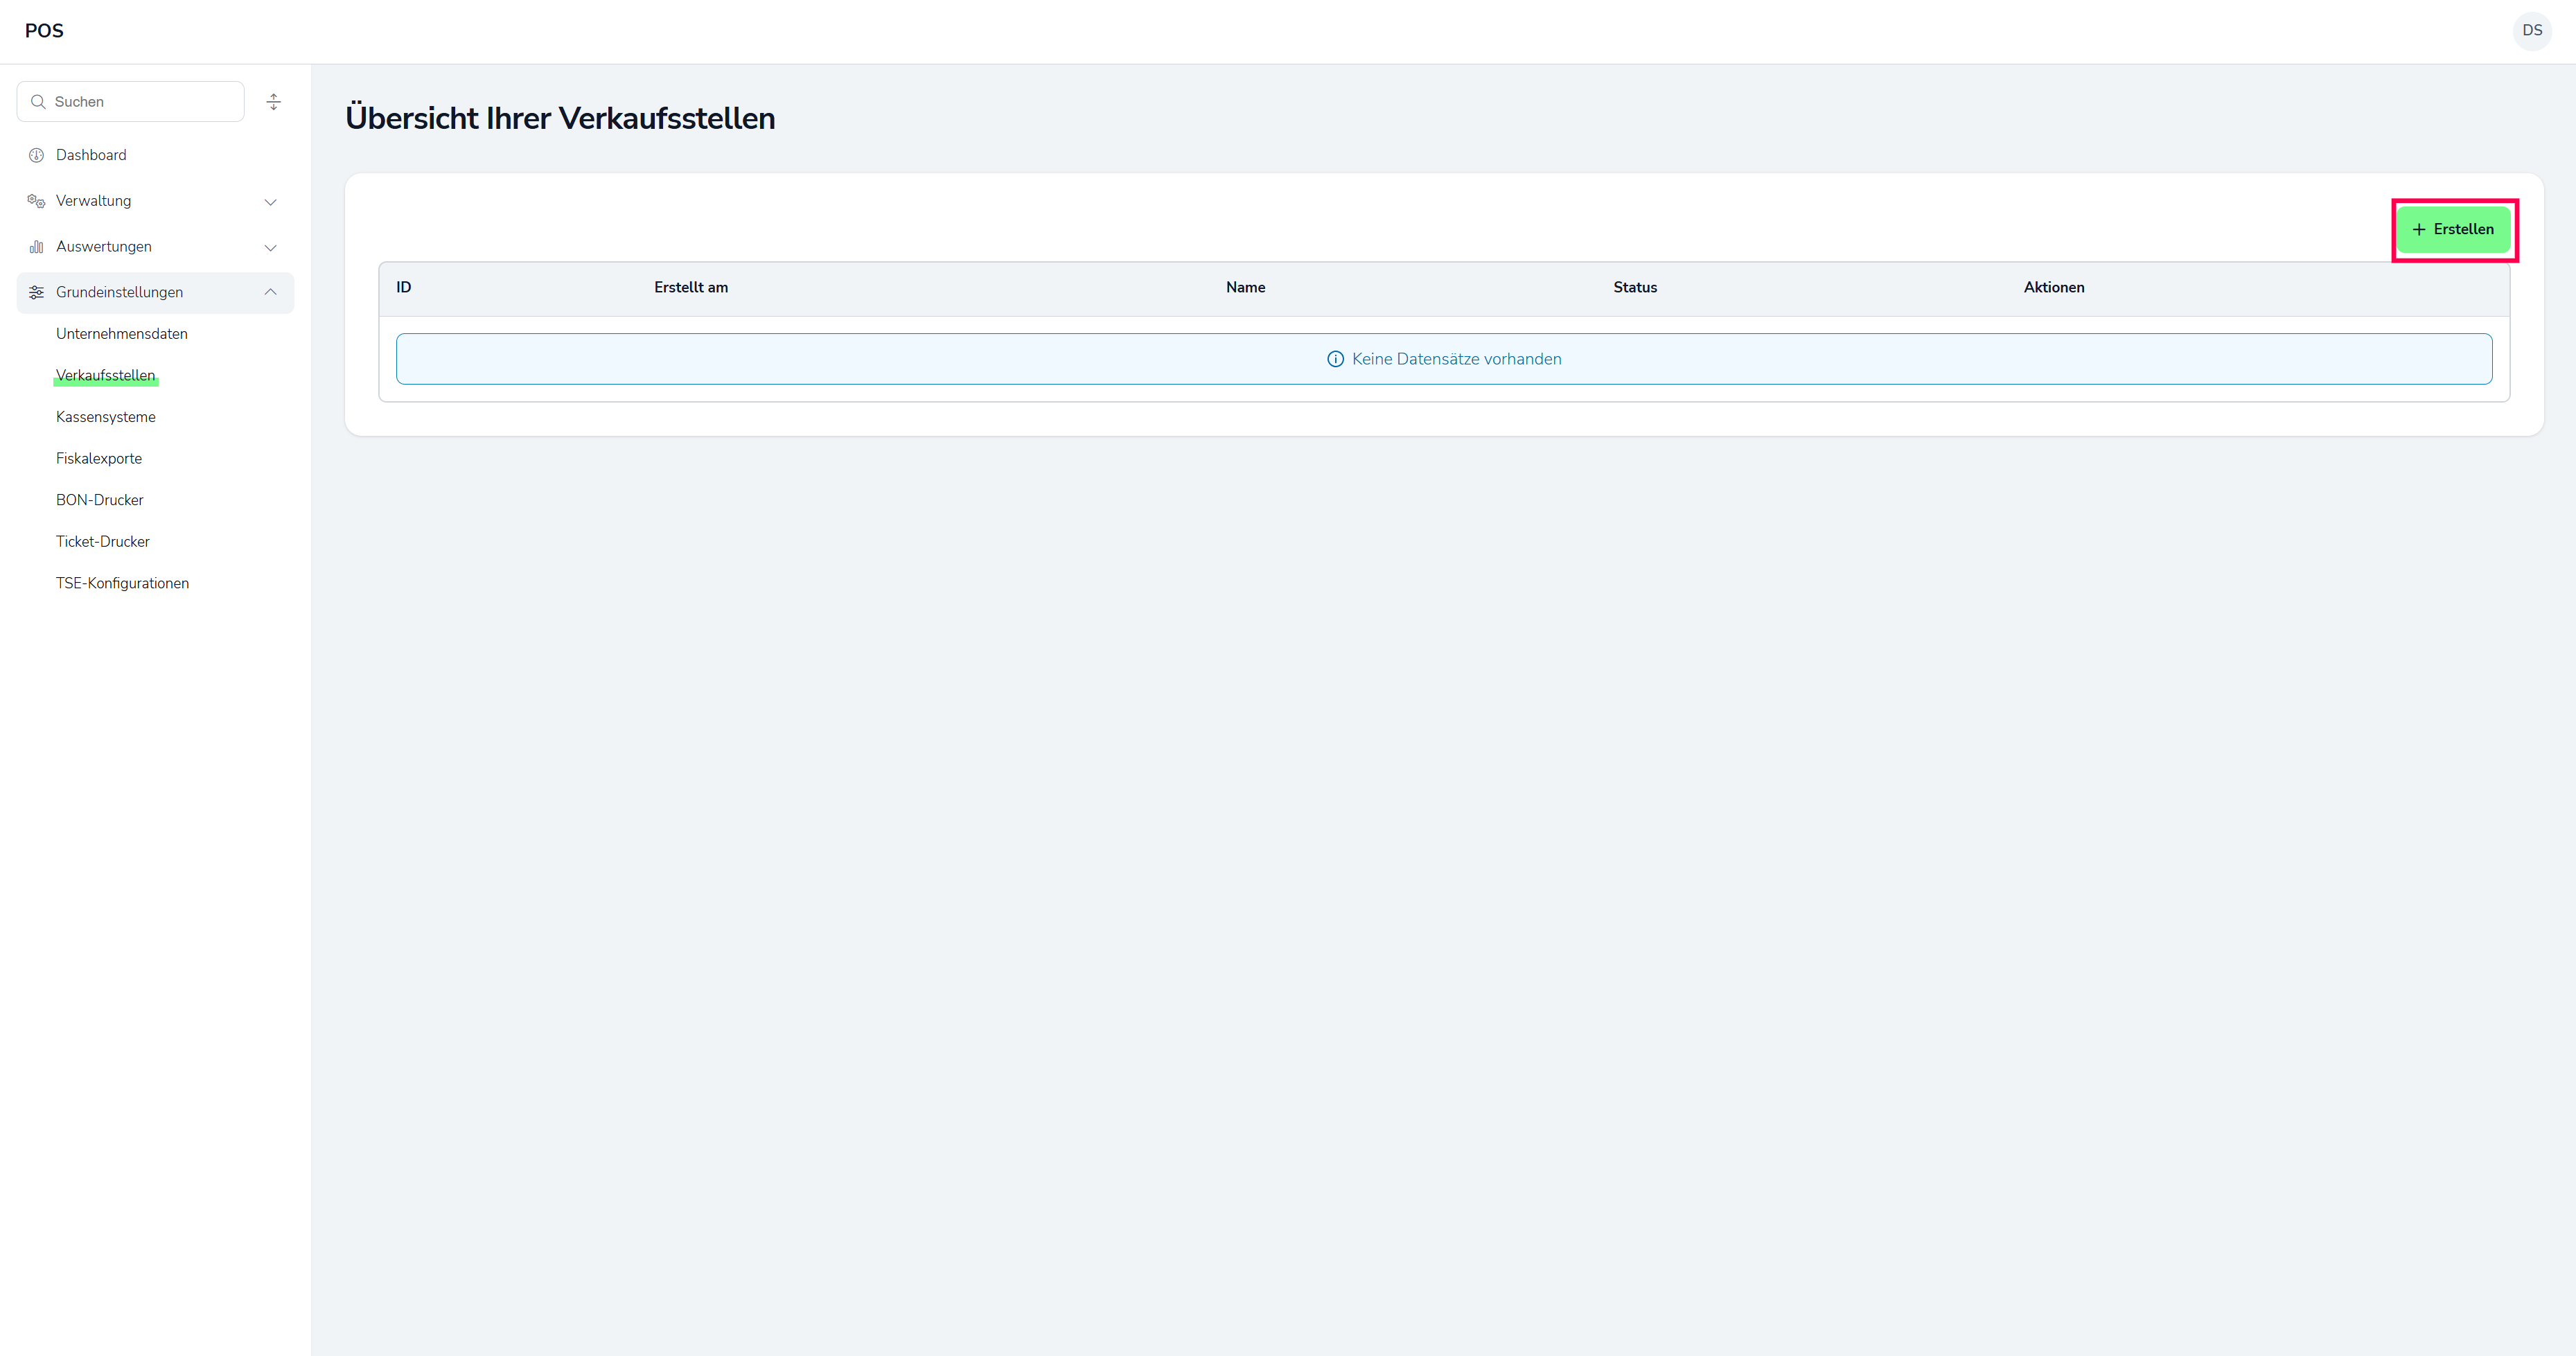The image size is (2576, 1356).
Task: Open Fiskalexporte menu entry
Action: [x=99, y=459]
